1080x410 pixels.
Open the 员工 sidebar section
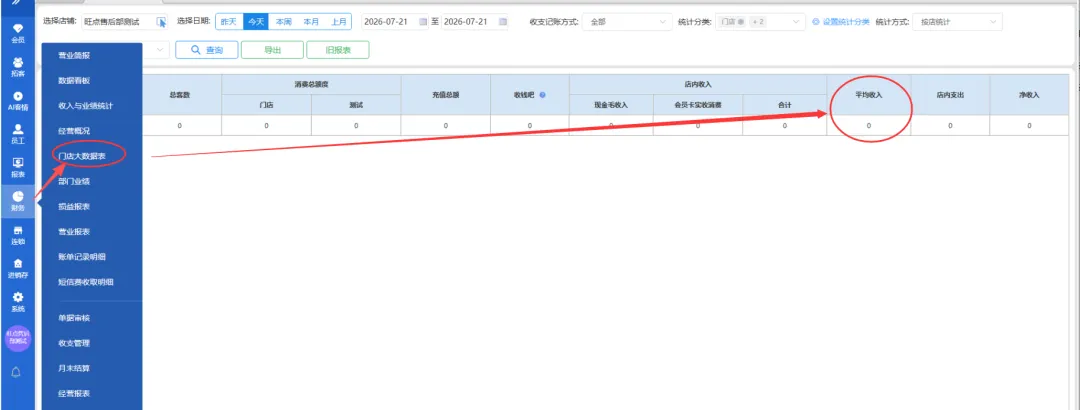pos(18,134)
